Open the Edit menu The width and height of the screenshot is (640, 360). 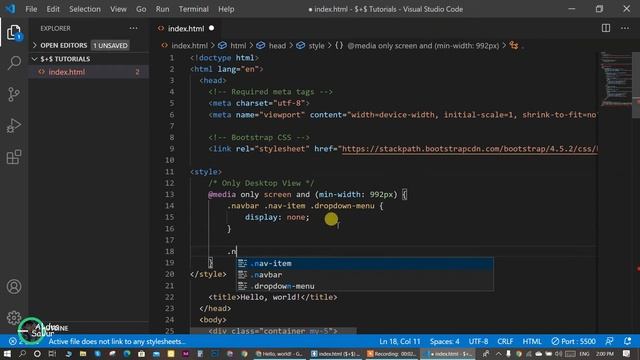point(53,9)
